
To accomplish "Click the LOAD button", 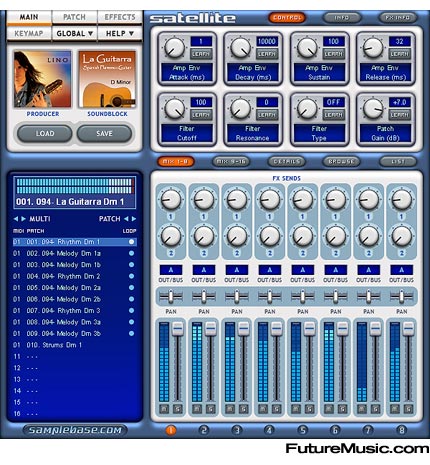I will tap(45, 134).
